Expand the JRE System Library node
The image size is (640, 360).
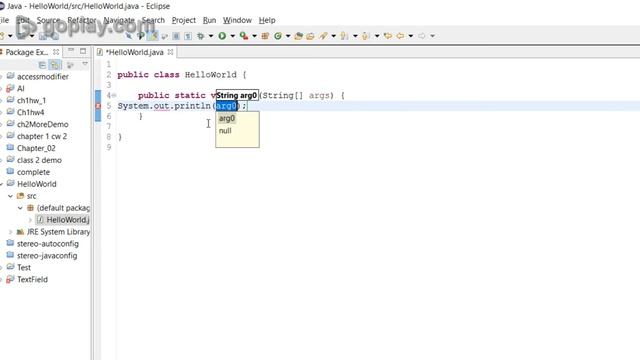pyautogui.click(x=11, y=232)
